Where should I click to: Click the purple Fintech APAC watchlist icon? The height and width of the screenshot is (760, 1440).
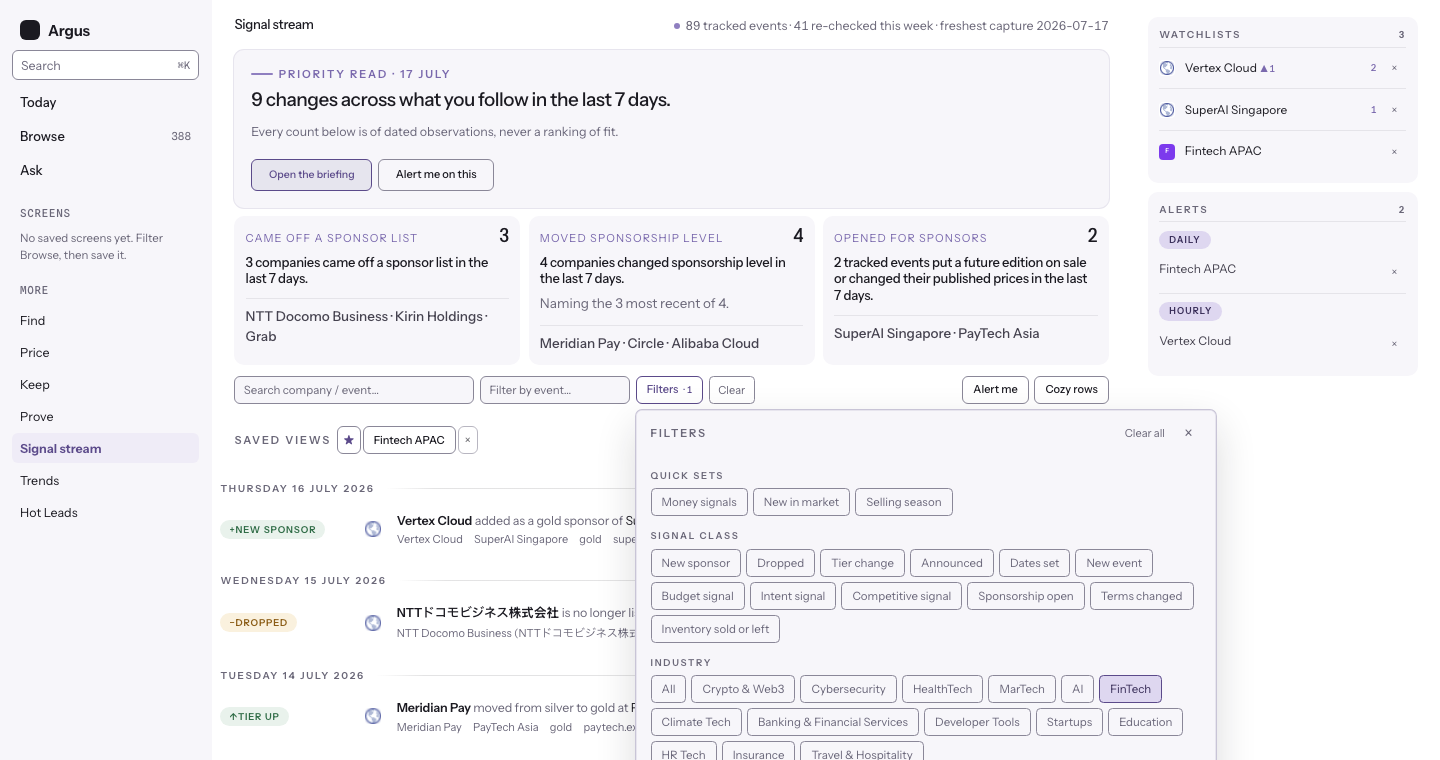click(1167, 152)
